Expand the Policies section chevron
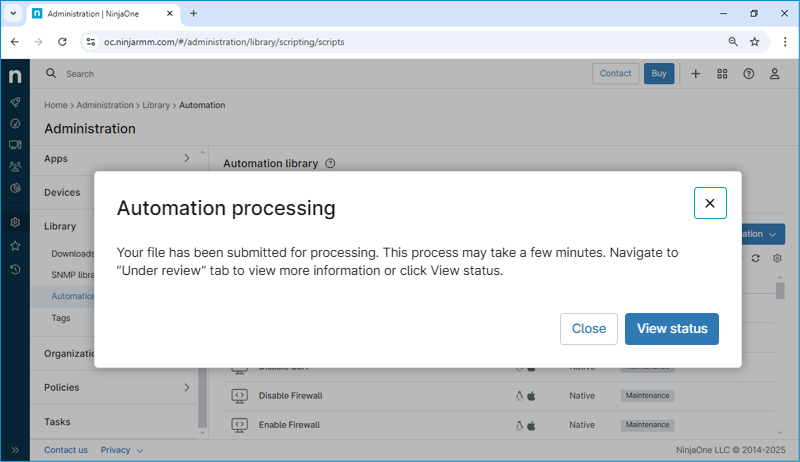This screenshot has width=800, height=462. coord(186,387)
